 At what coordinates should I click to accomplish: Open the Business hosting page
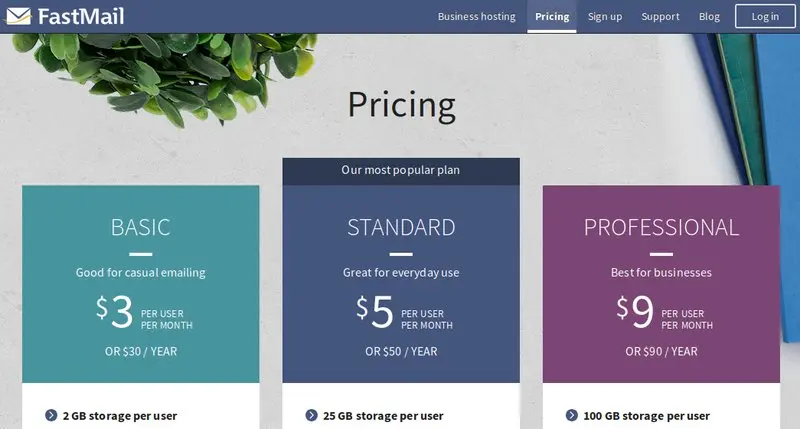point(477,16)
